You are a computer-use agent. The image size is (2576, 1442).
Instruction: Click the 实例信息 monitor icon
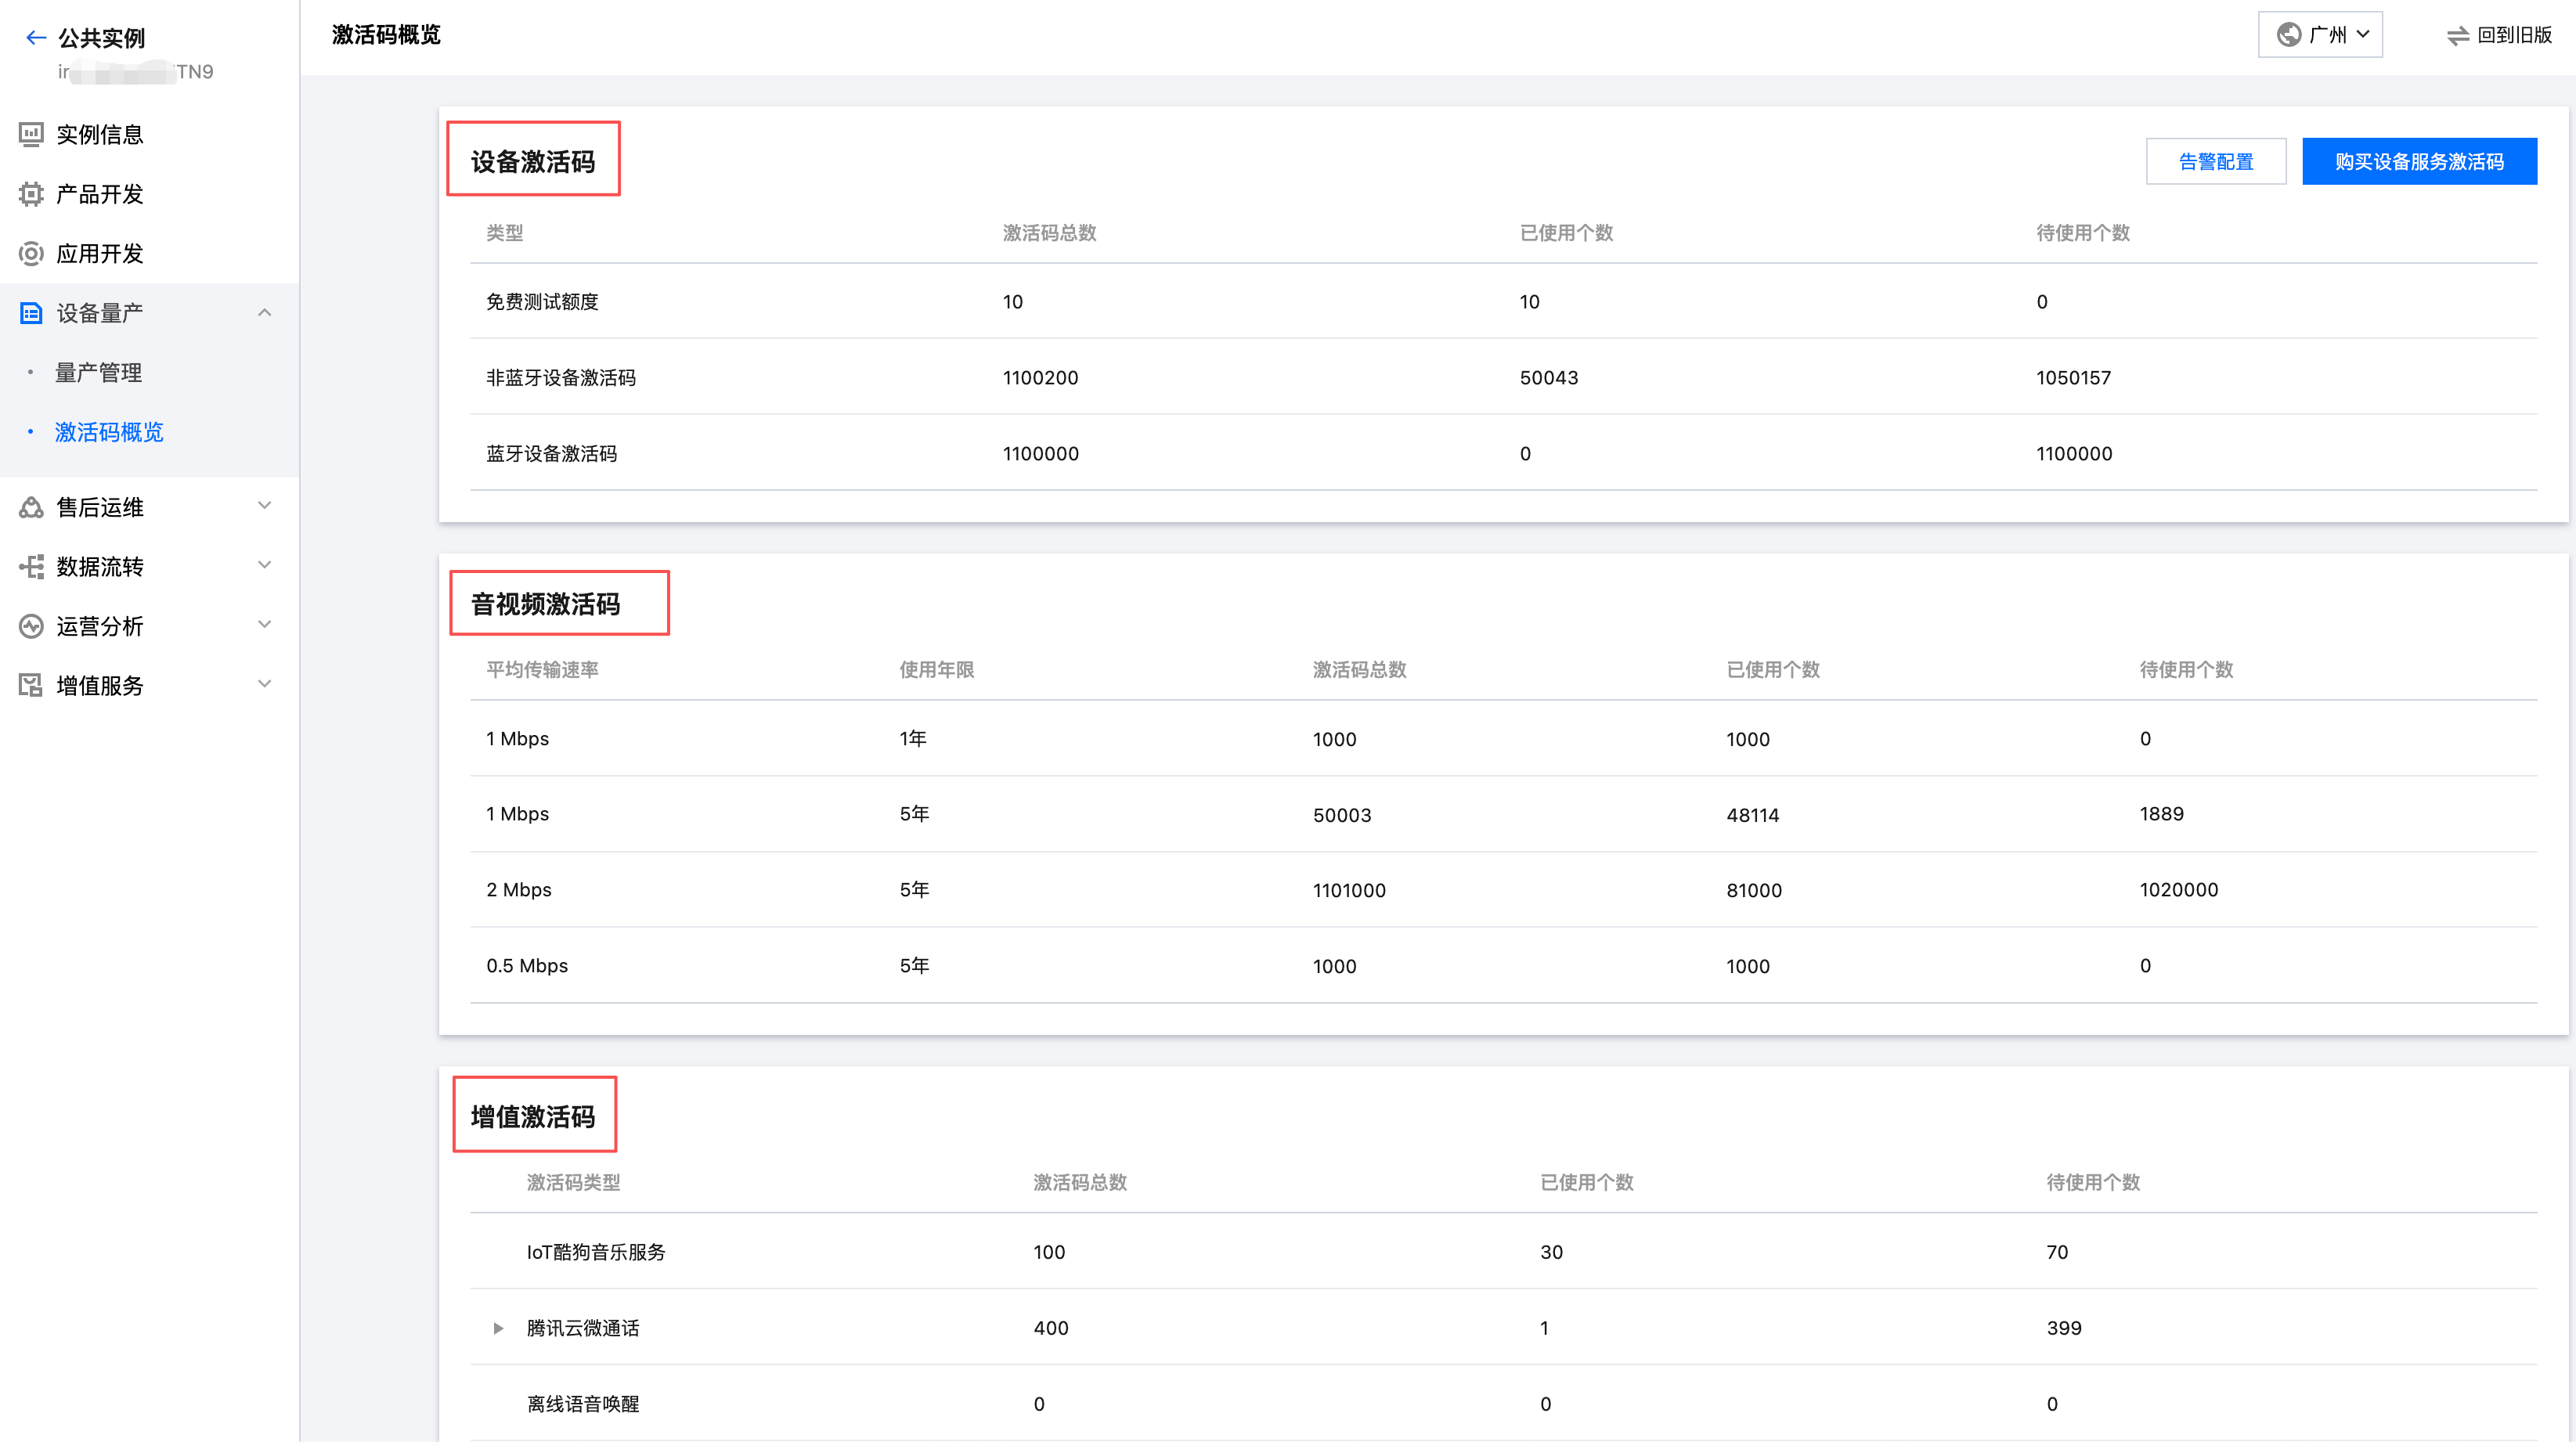coord(31,134)
